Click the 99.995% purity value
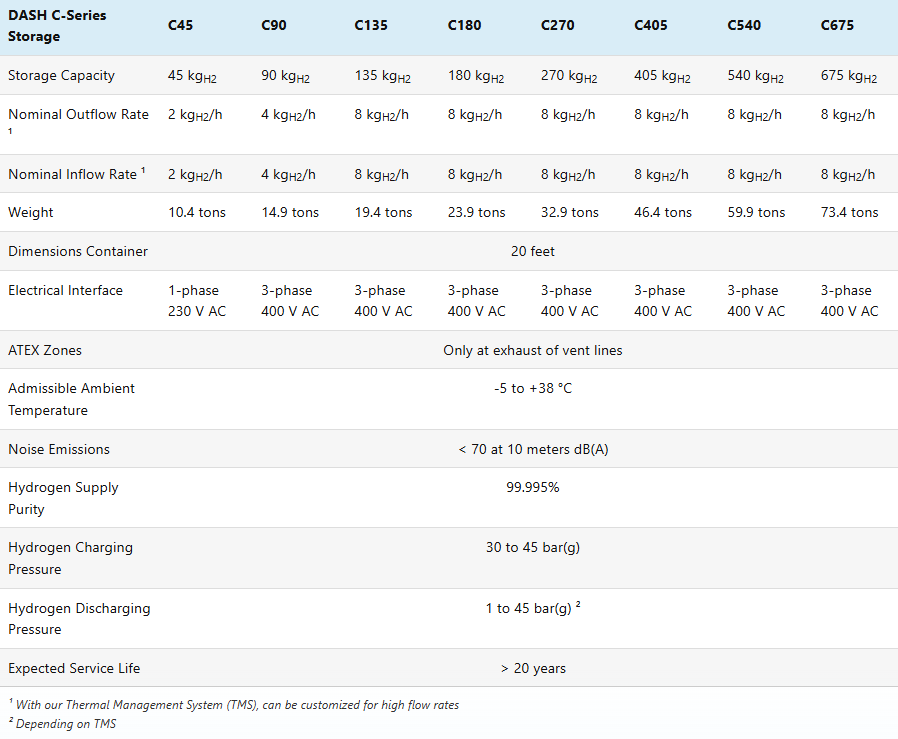Screen dimensions: 898x739 pos(533,488)
